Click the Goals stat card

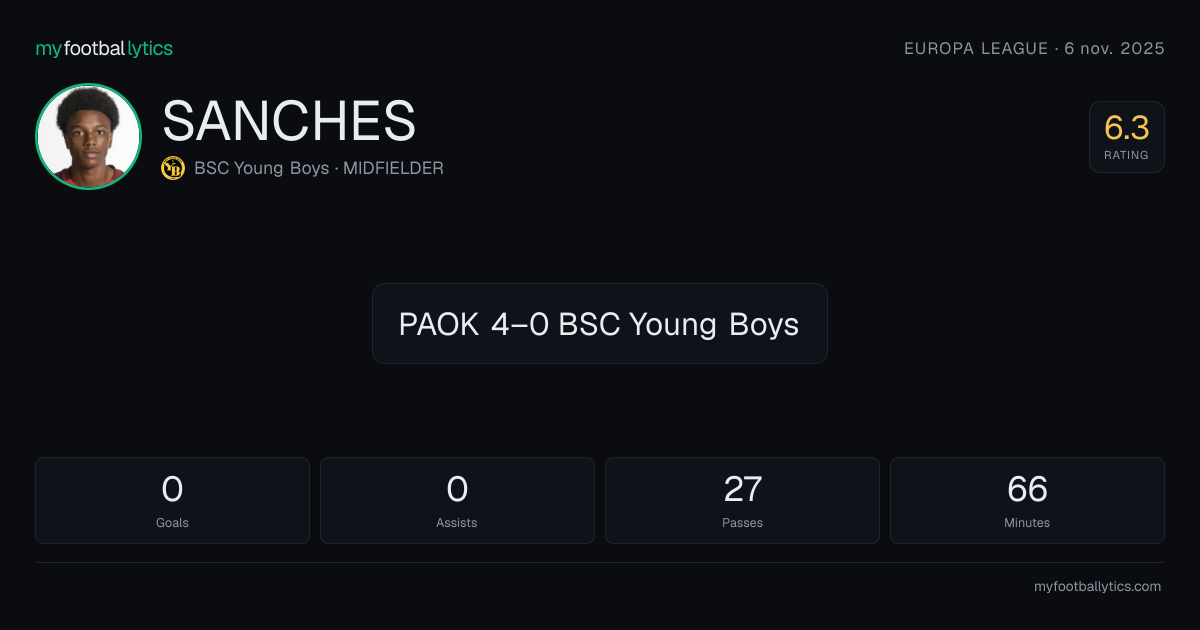click(172, 500)
